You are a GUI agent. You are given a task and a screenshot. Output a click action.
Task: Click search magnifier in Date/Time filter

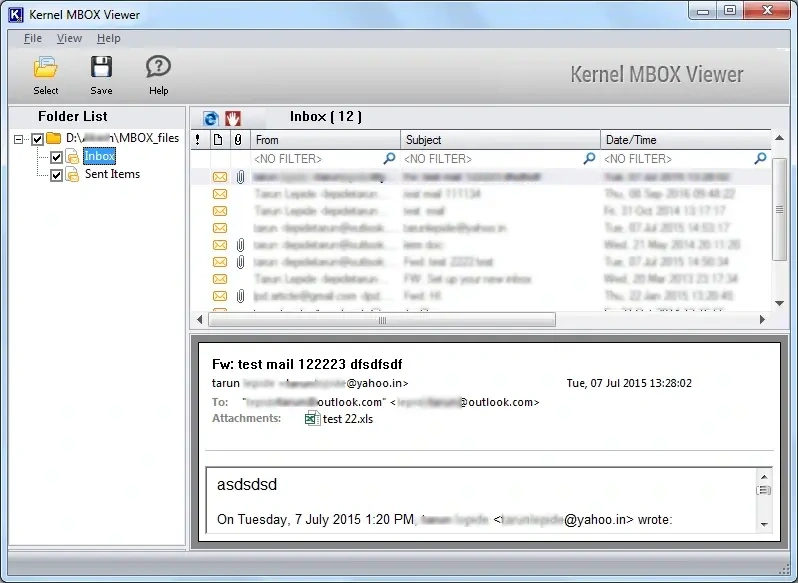tap(760, 158)
